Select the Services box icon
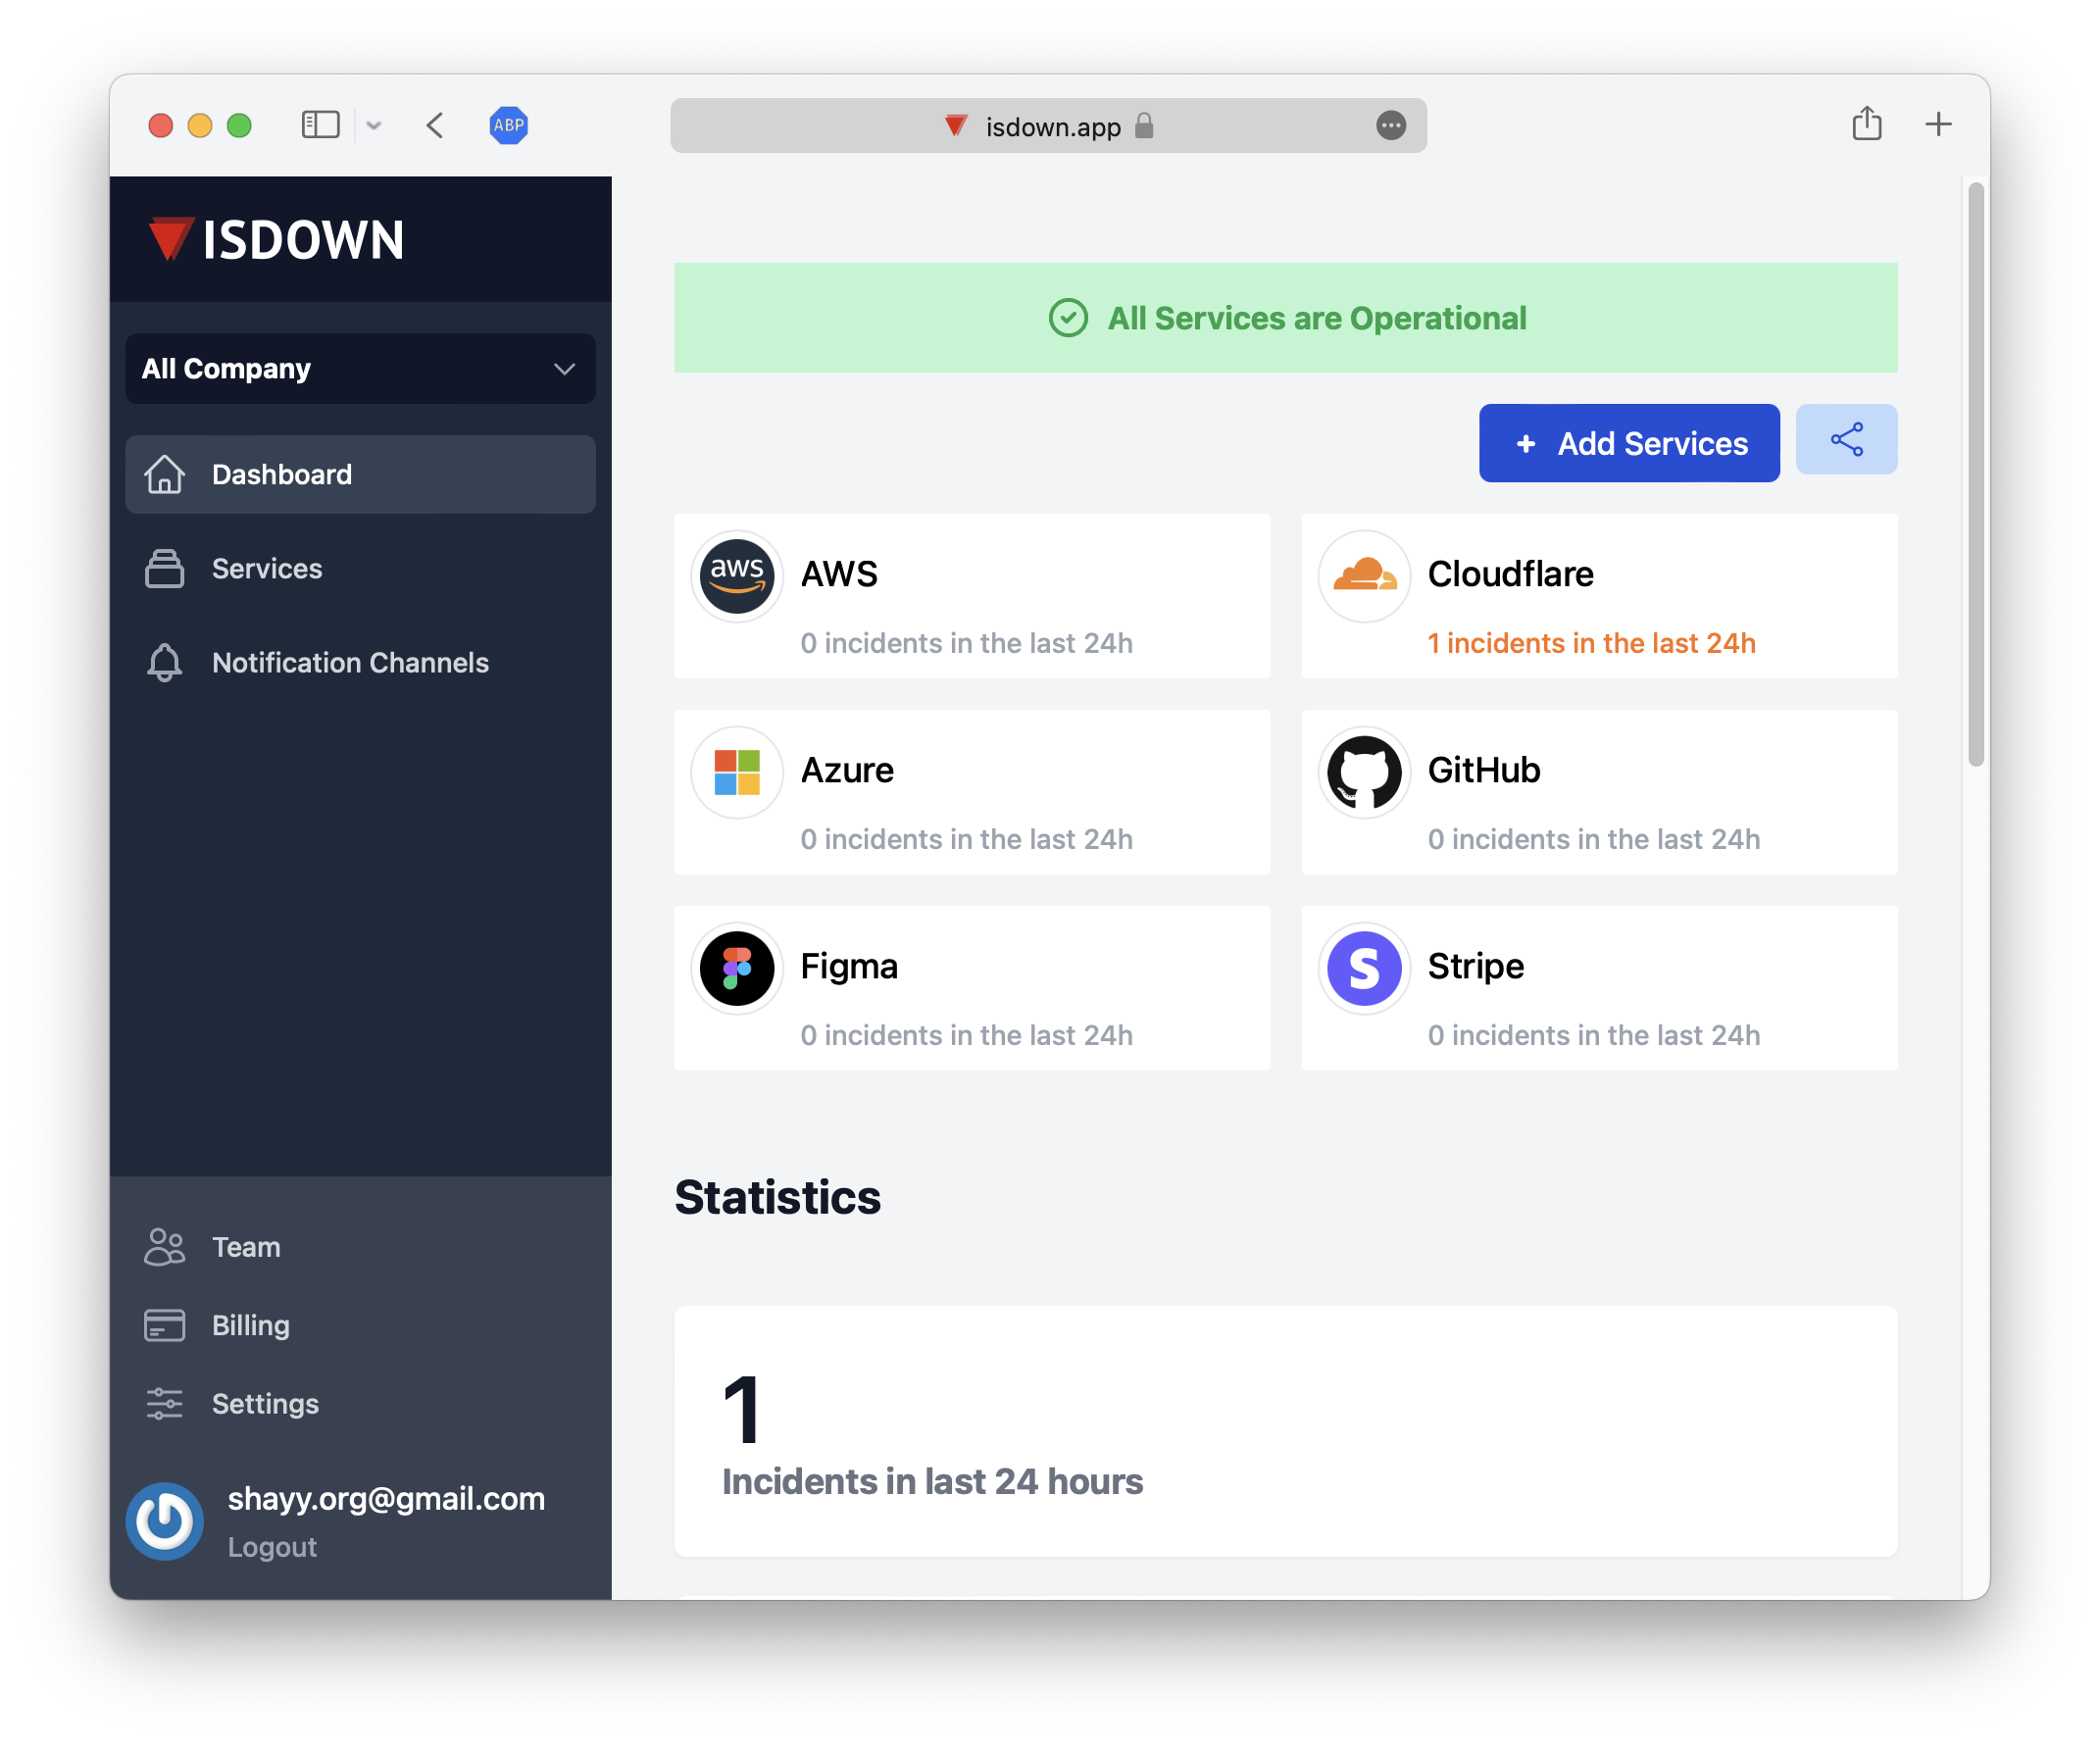The image size is (2100, 1745). 164,568
